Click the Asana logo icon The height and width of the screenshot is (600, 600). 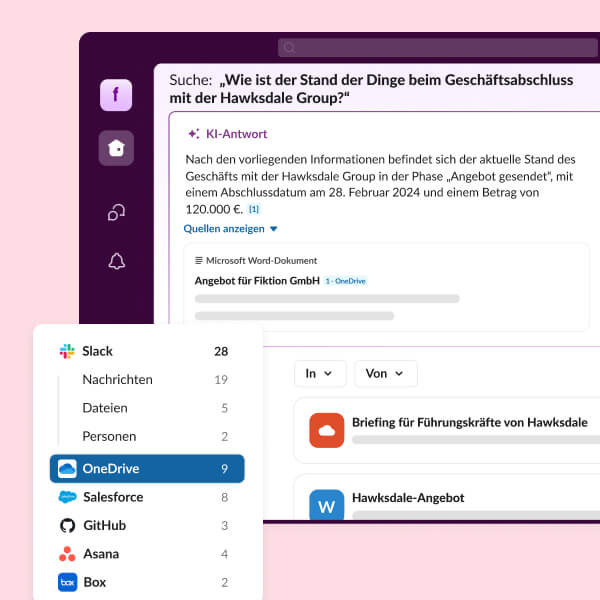[x=67, y=554]
